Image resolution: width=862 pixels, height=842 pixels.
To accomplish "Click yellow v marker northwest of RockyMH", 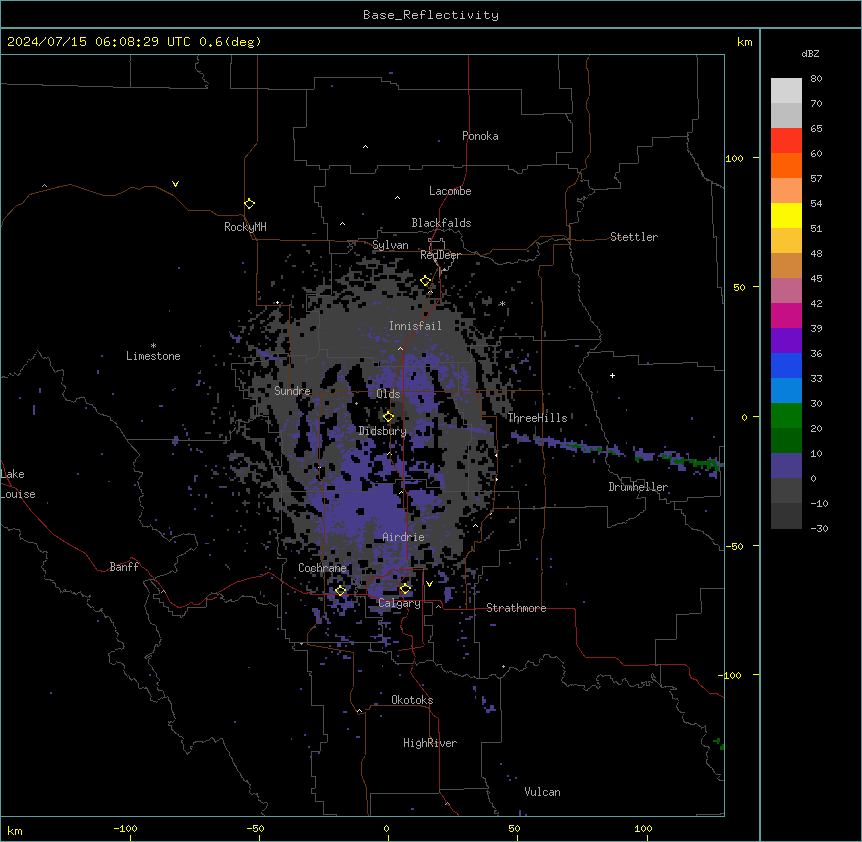I will 175,184.
